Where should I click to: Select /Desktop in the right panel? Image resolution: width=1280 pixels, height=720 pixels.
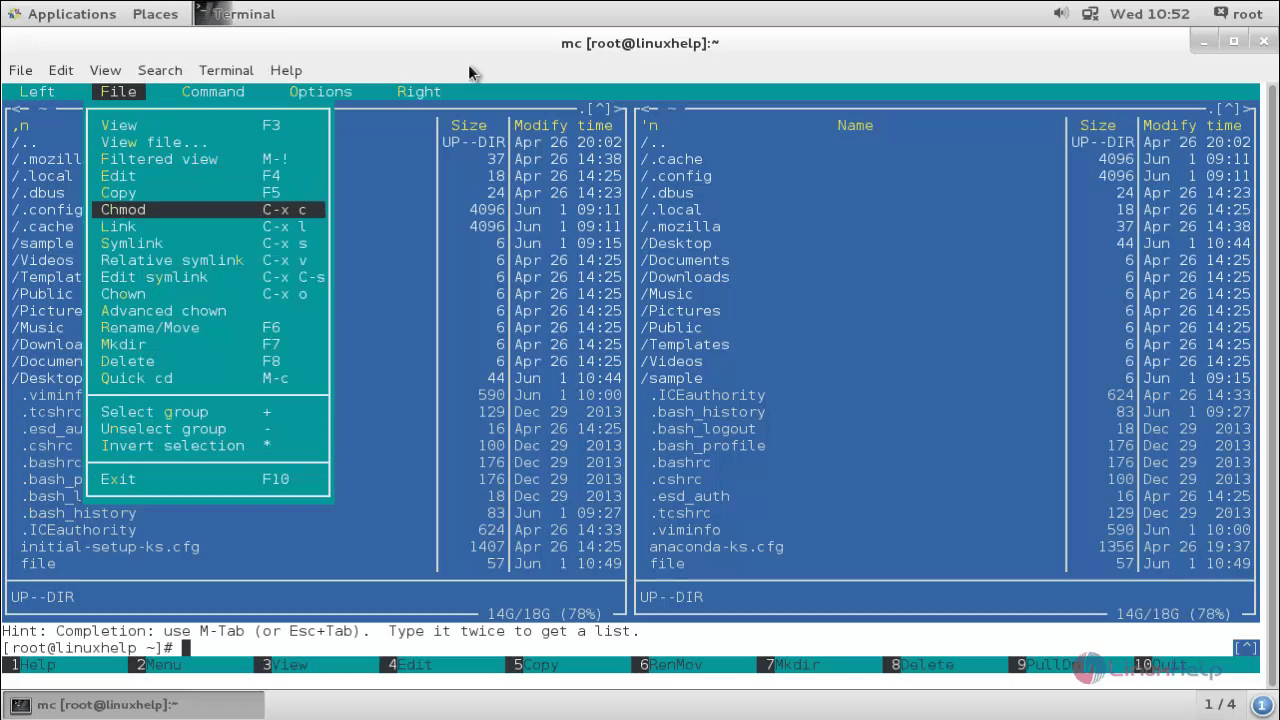pyautogui.click(x=676, y=243)
